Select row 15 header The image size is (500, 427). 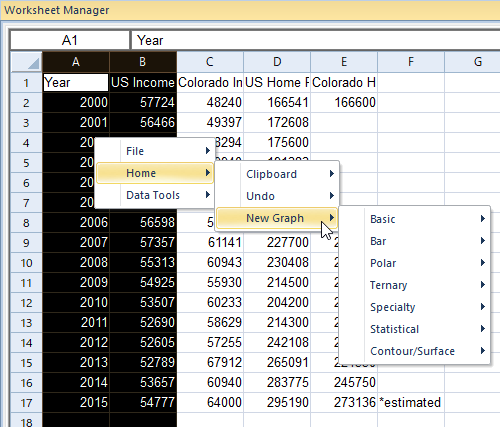pyautogui.click(x=27, y=362)
